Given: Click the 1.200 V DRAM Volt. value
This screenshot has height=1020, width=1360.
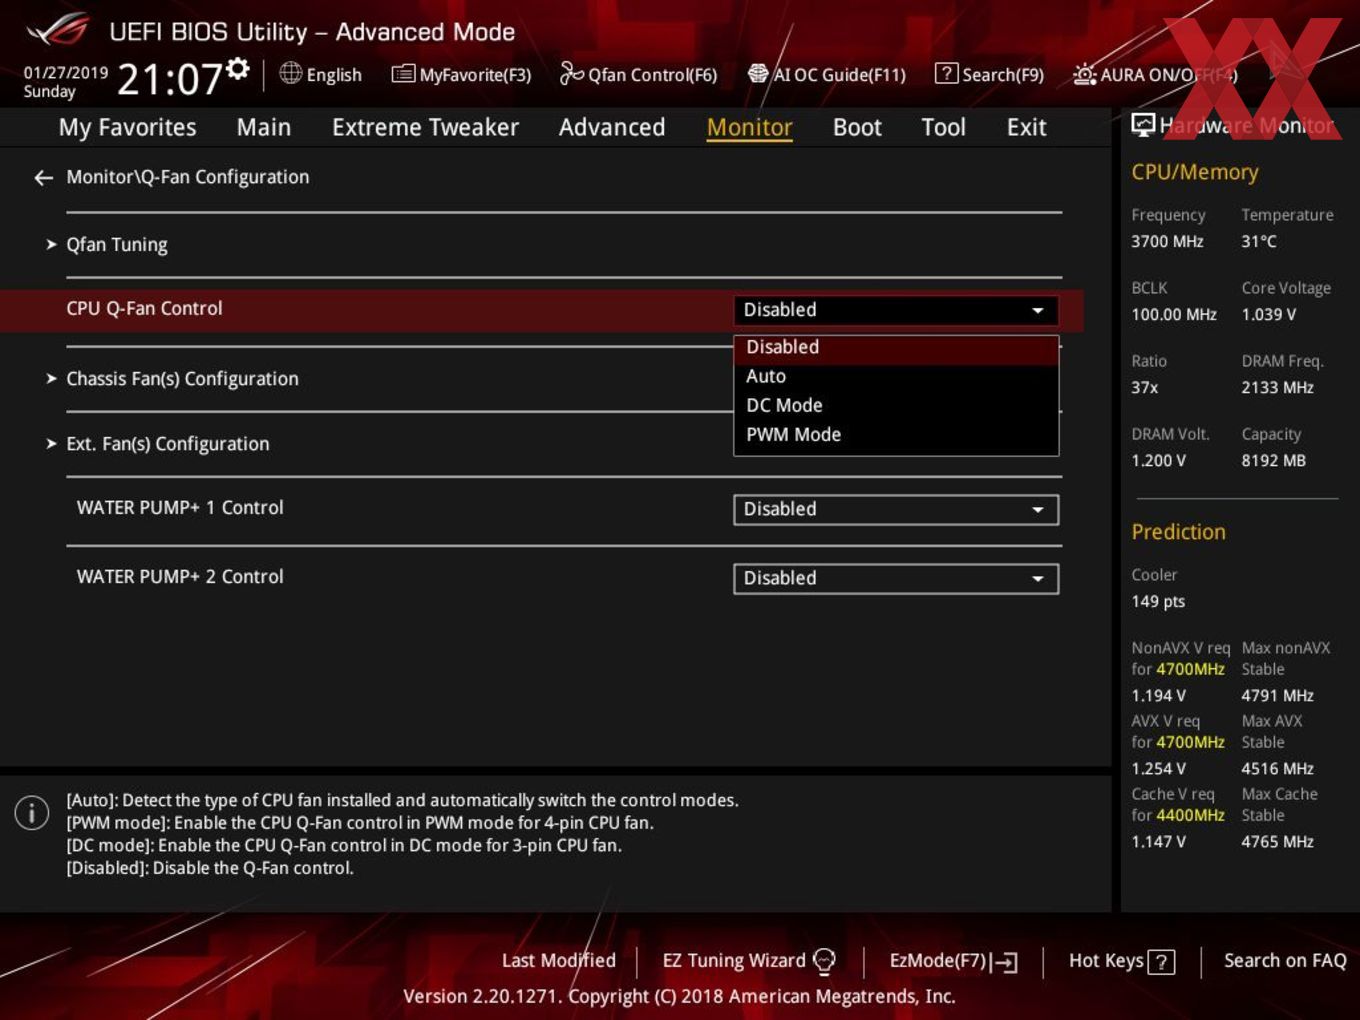Looking at the screenshot, I should tap(1158, 461).
